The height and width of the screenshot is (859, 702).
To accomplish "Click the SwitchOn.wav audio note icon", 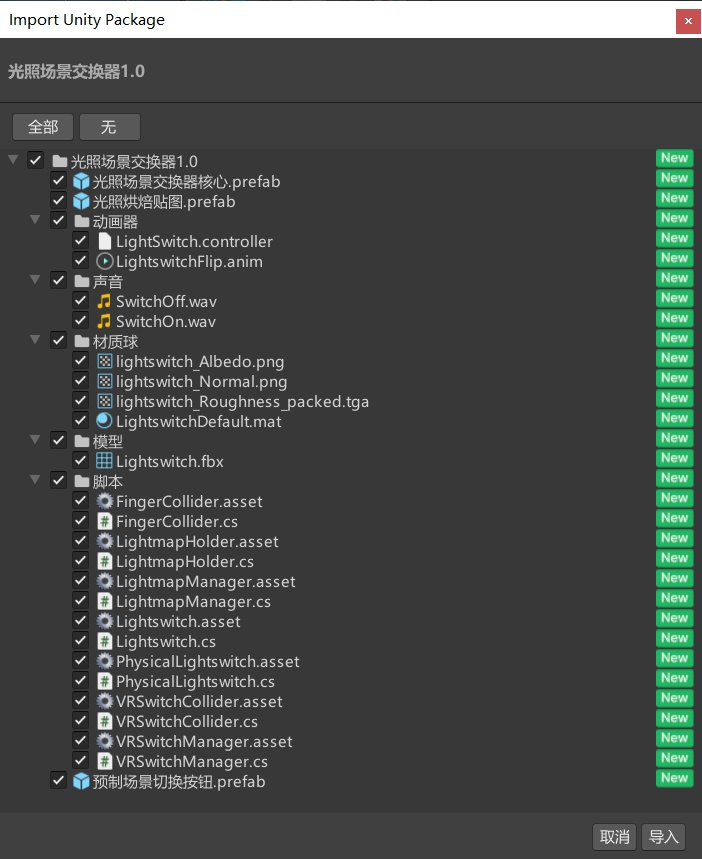I will point(104,322).
